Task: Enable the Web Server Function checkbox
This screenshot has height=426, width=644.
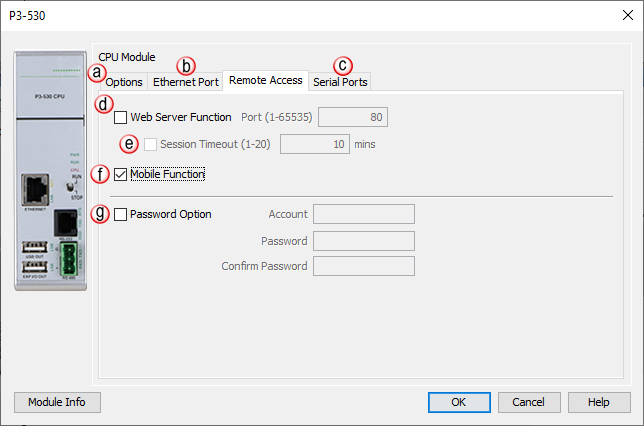Action: pos(121,118)
